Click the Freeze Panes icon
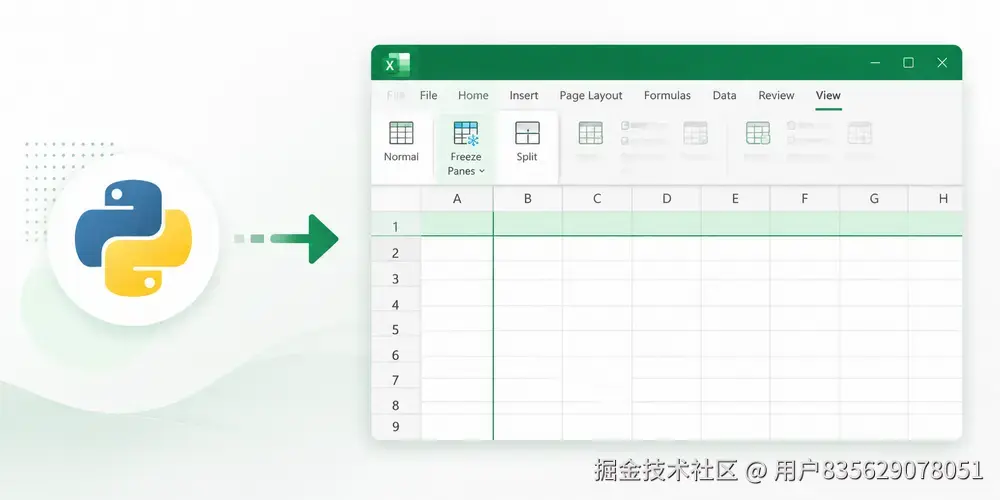Image resolution: width=1000 pixels, height=500 pixels. (466, 133)
